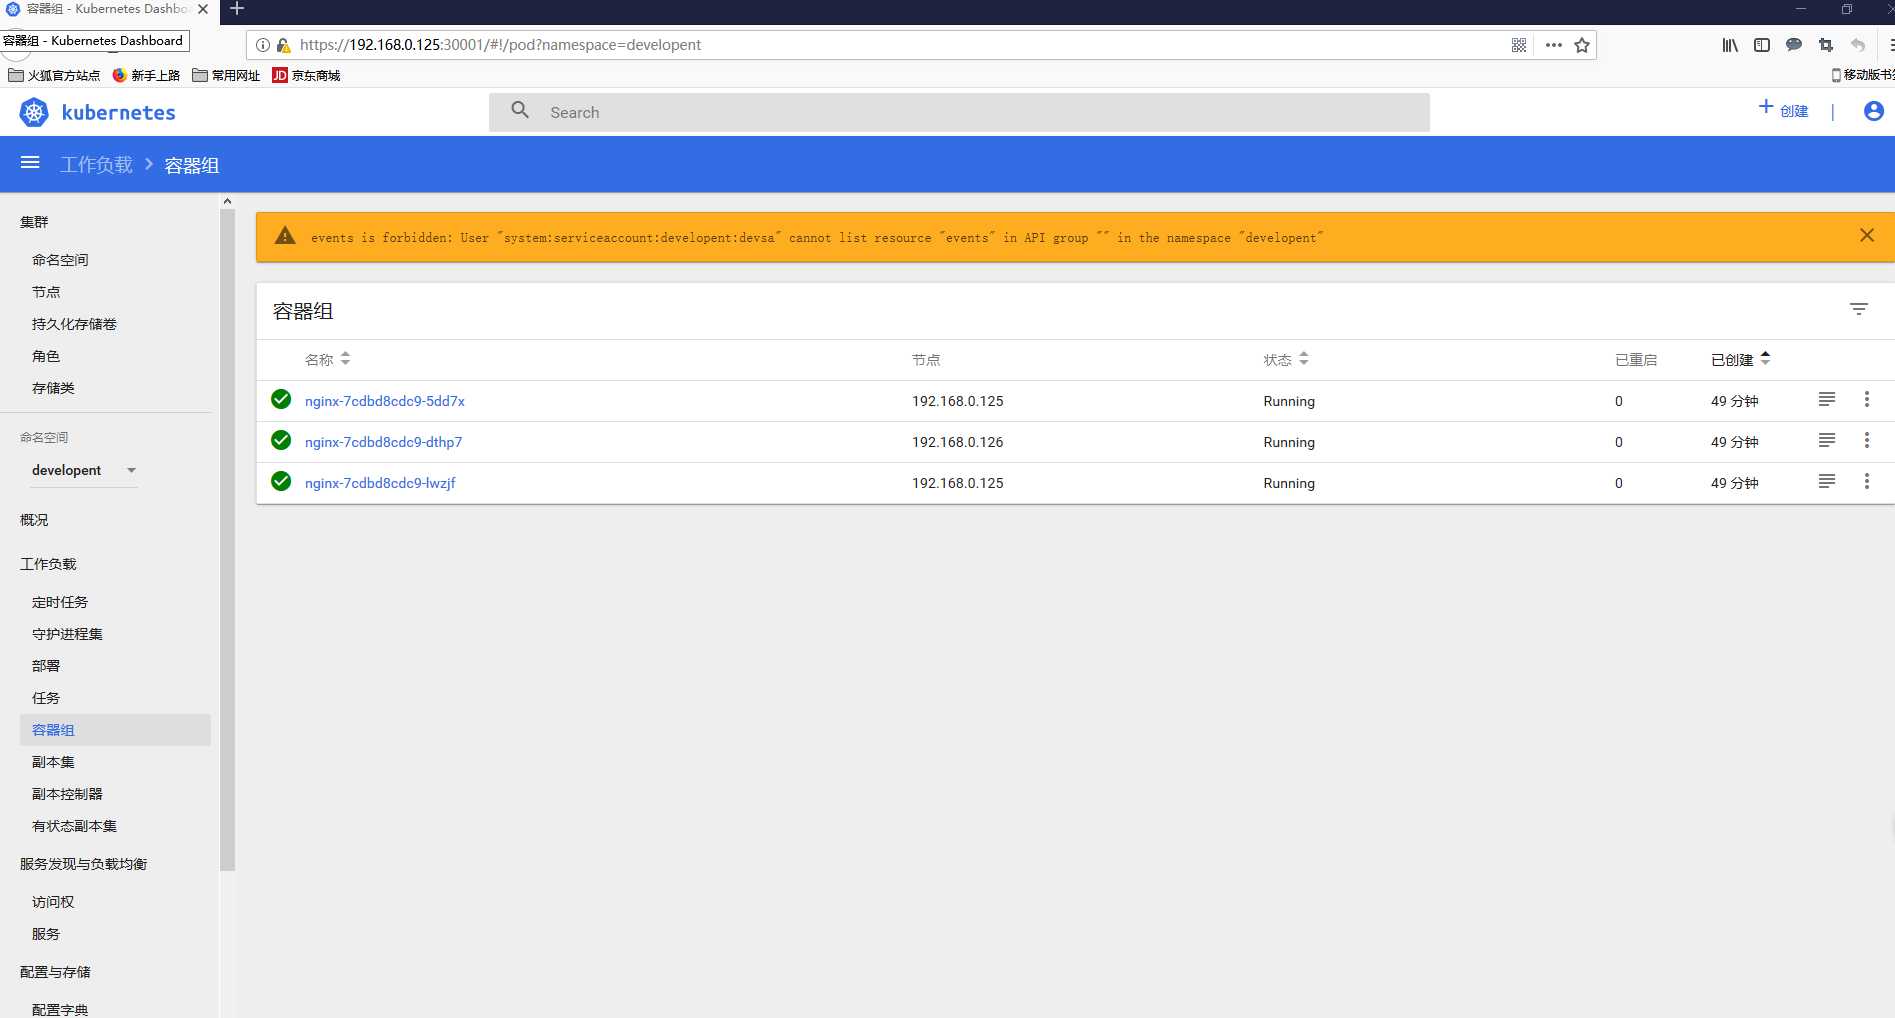Open the pod list filter icon

[1858, 309]
